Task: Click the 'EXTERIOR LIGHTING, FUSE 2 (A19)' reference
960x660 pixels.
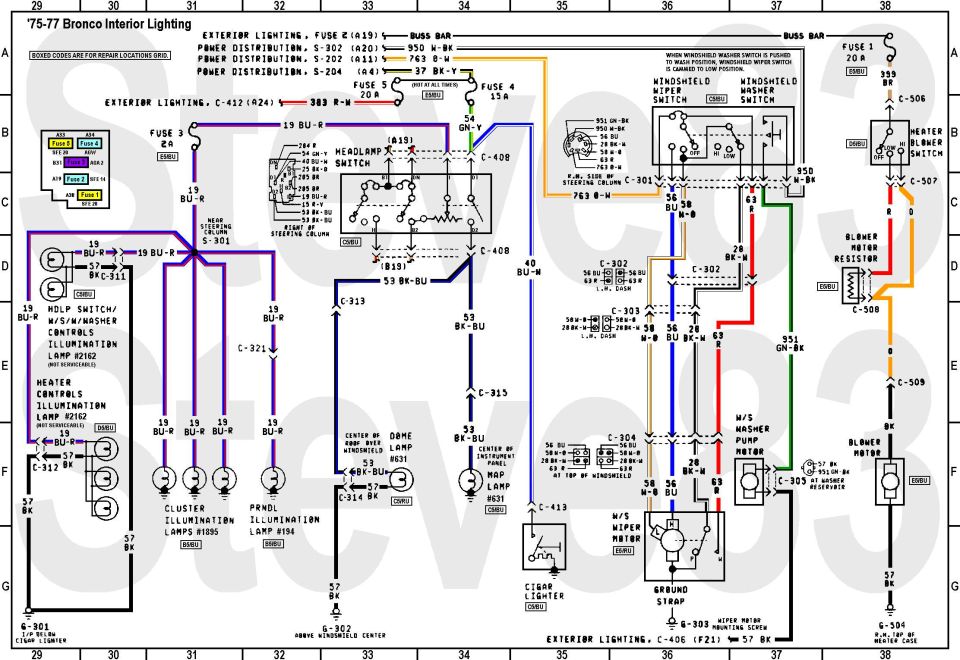Action: tap(290, 36)
